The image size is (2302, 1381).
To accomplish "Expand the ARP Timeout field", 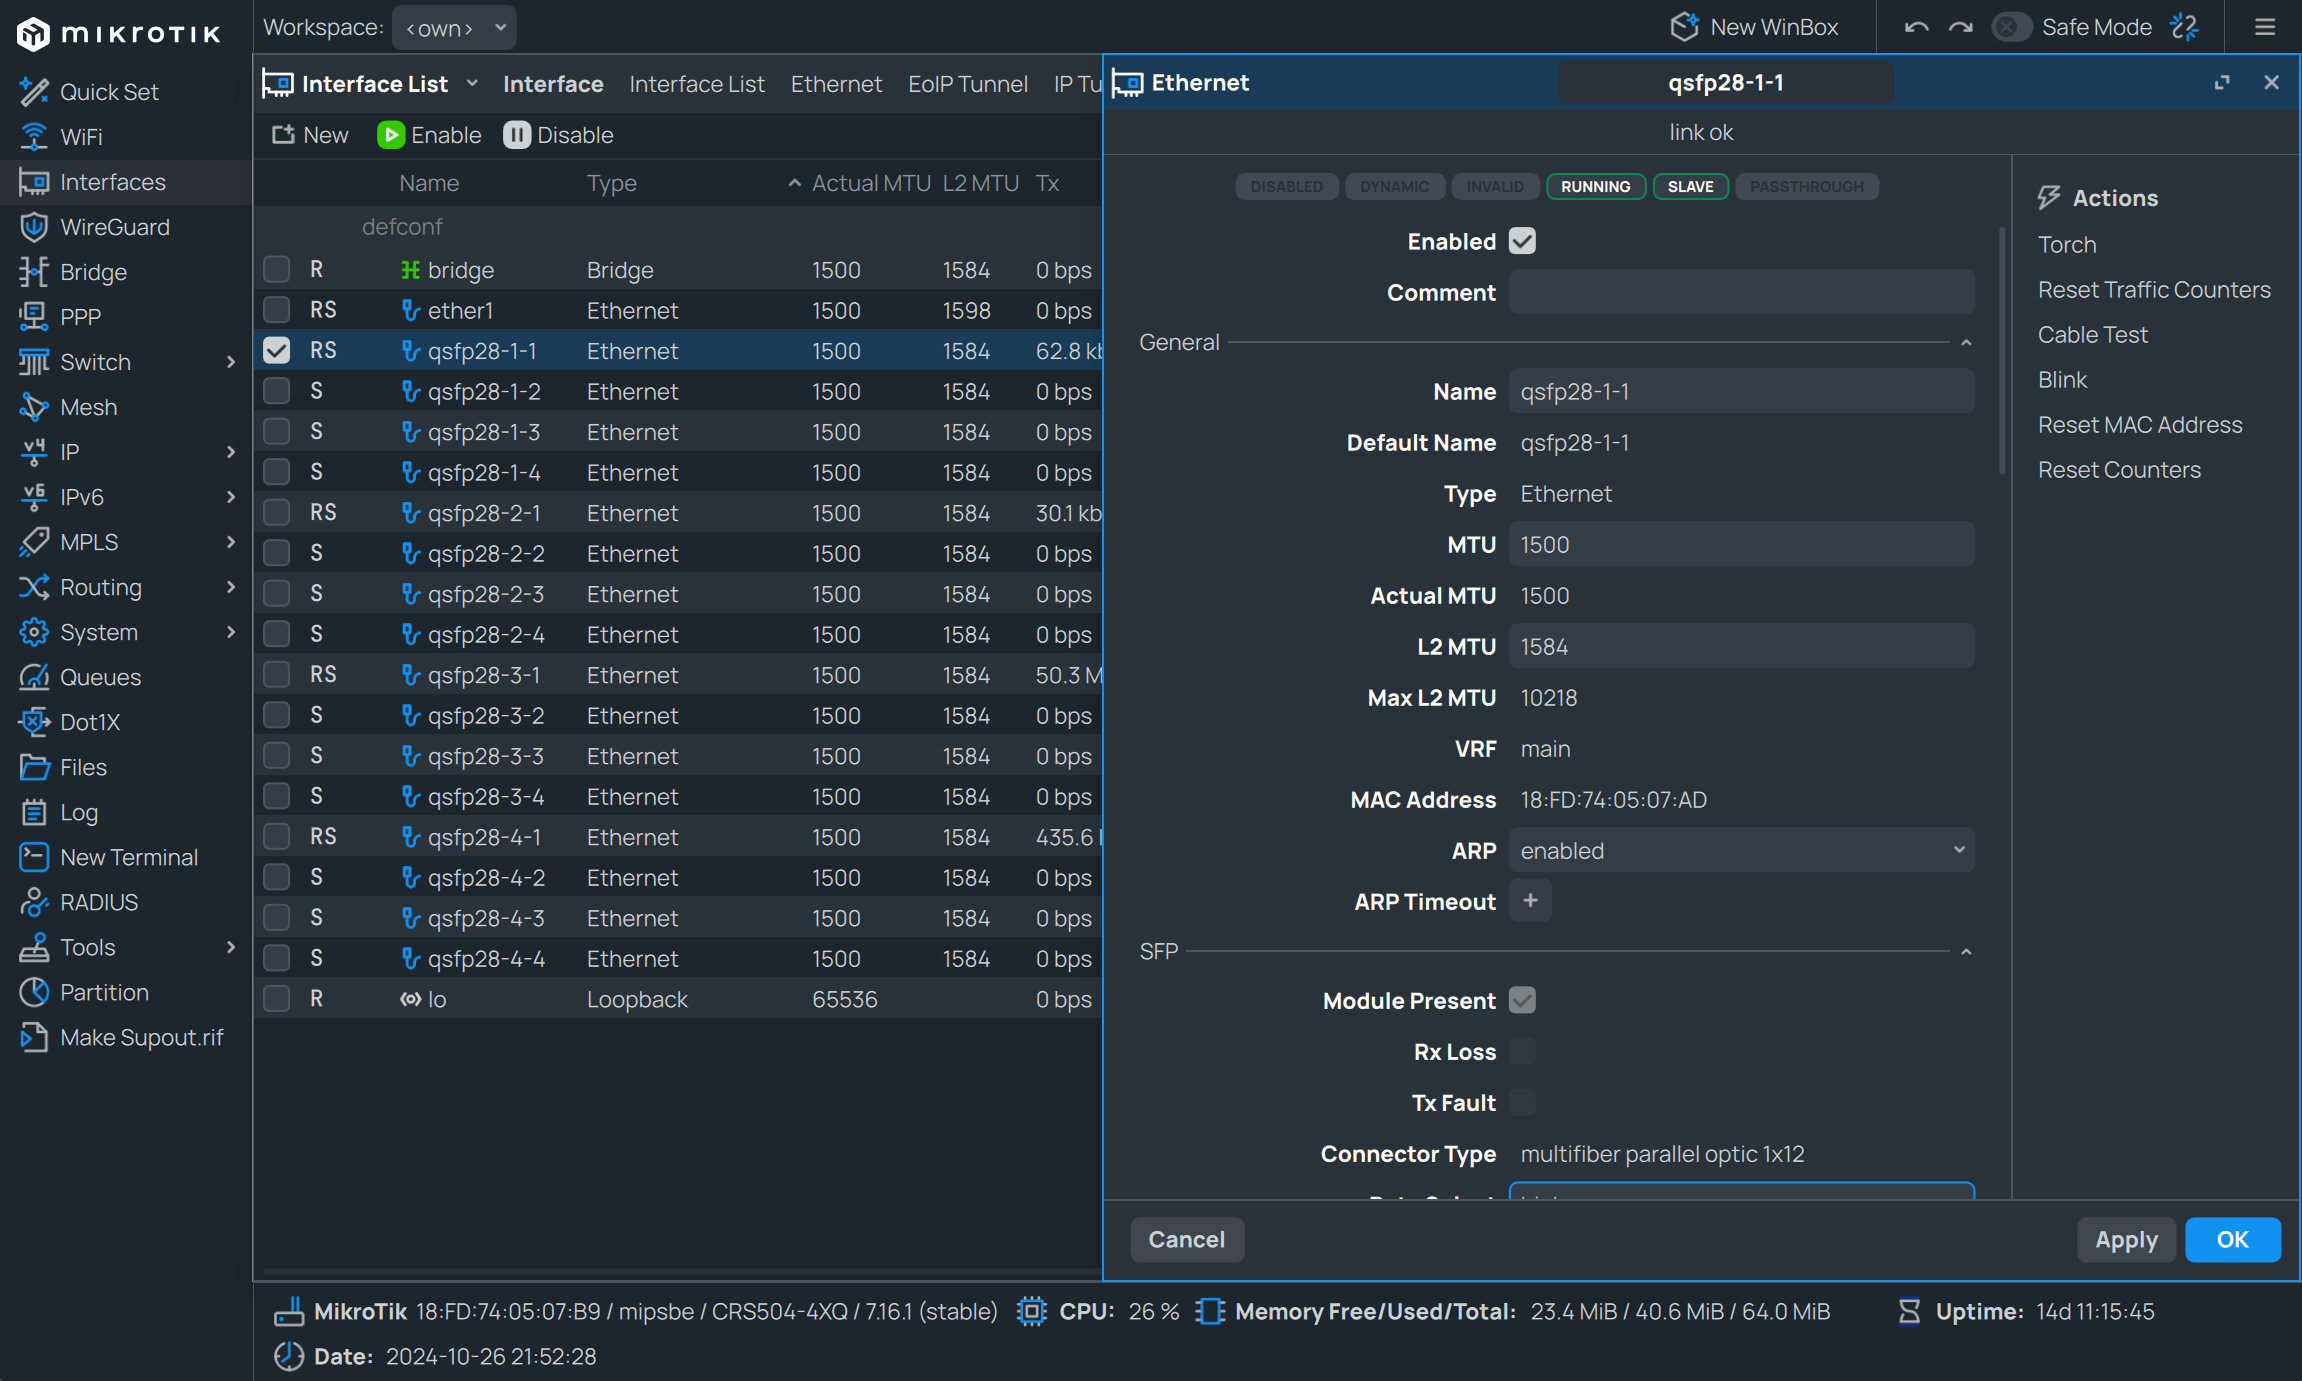I will point(1528,901).
